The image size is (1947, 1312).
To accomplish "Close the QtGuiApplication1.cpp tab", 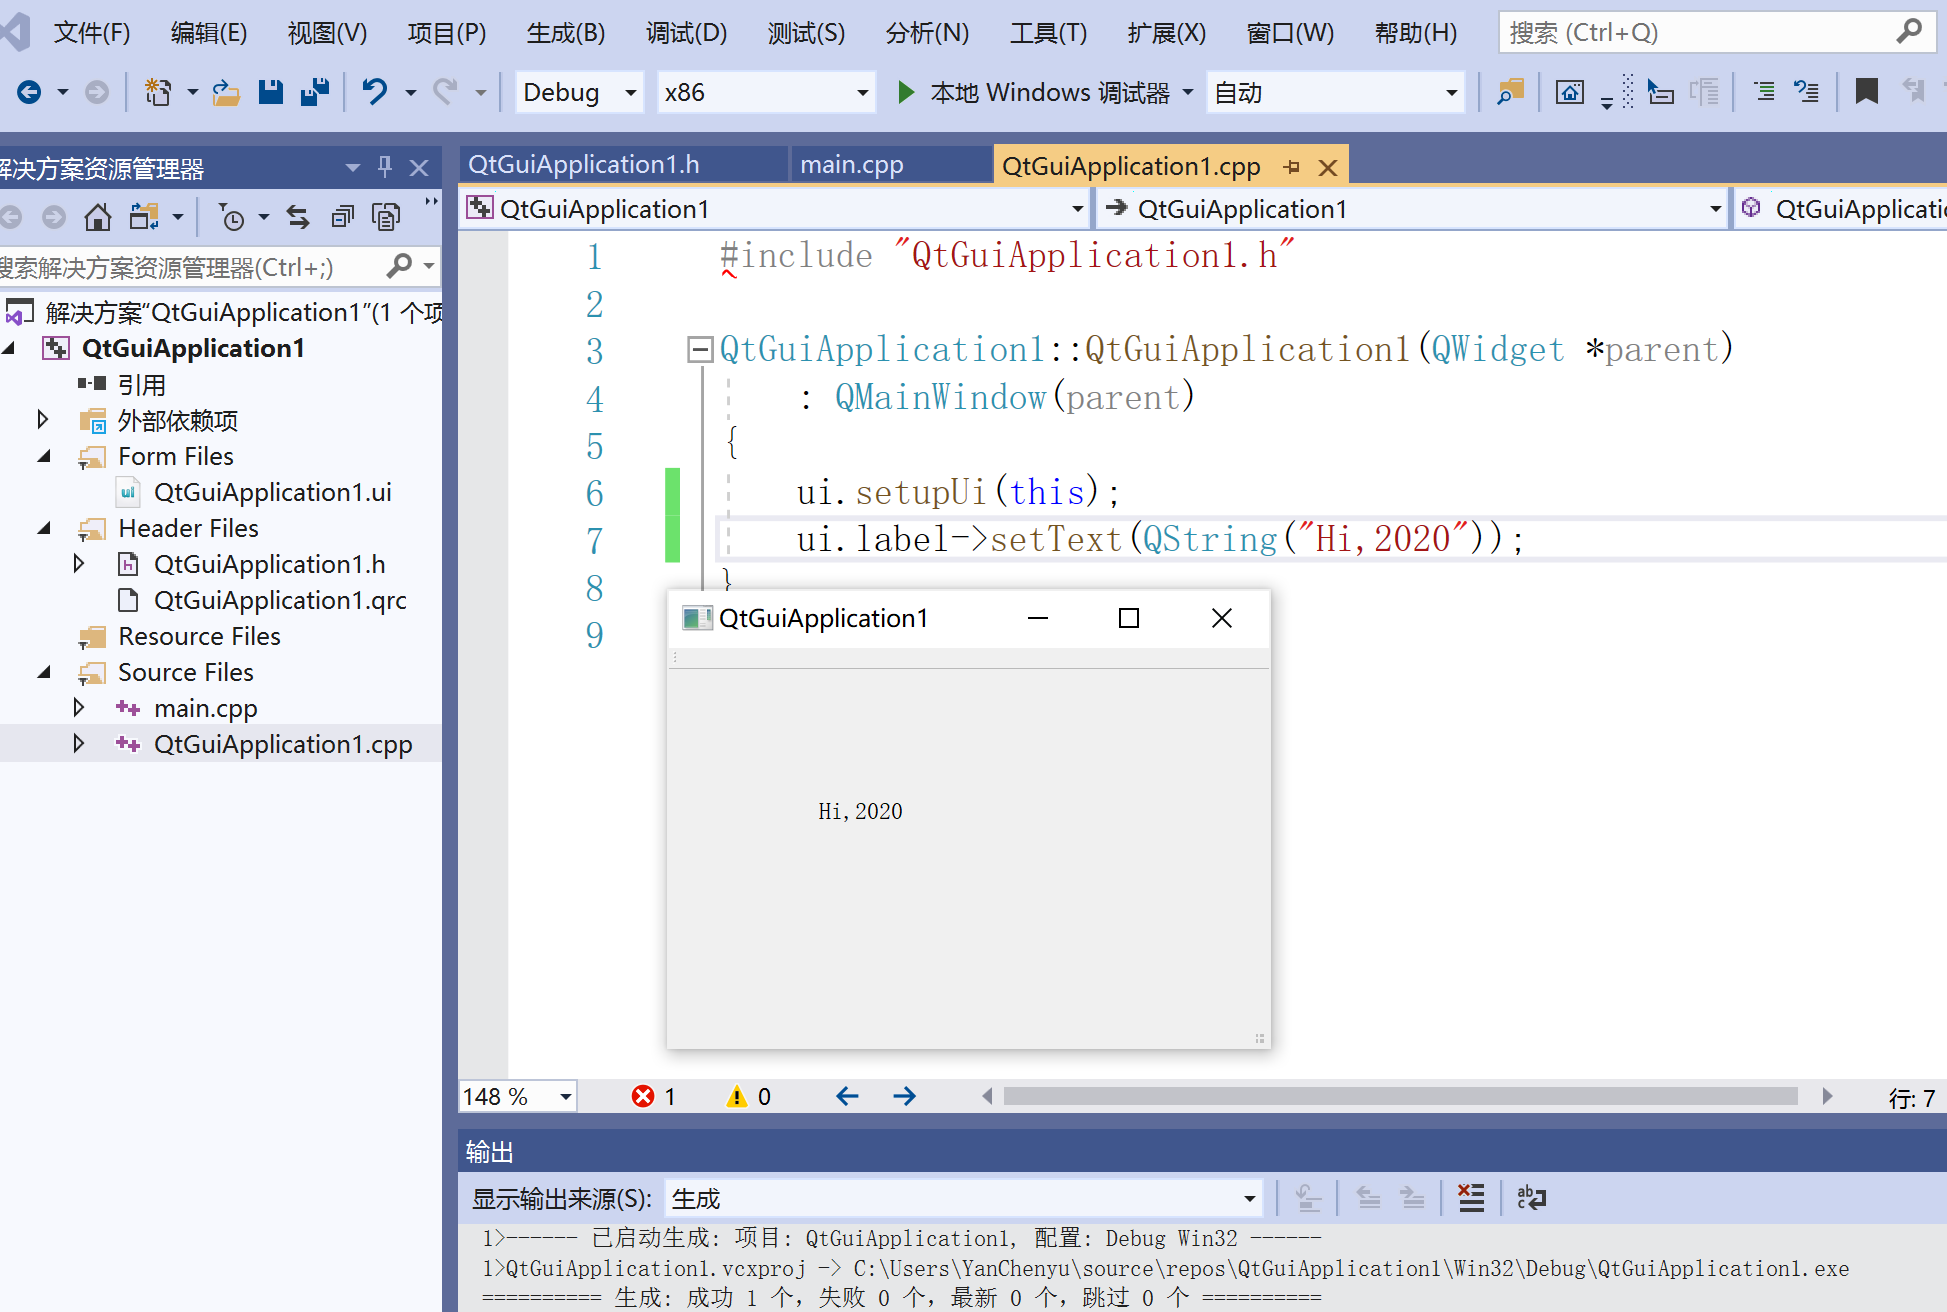I will (x=1328, y=167).
